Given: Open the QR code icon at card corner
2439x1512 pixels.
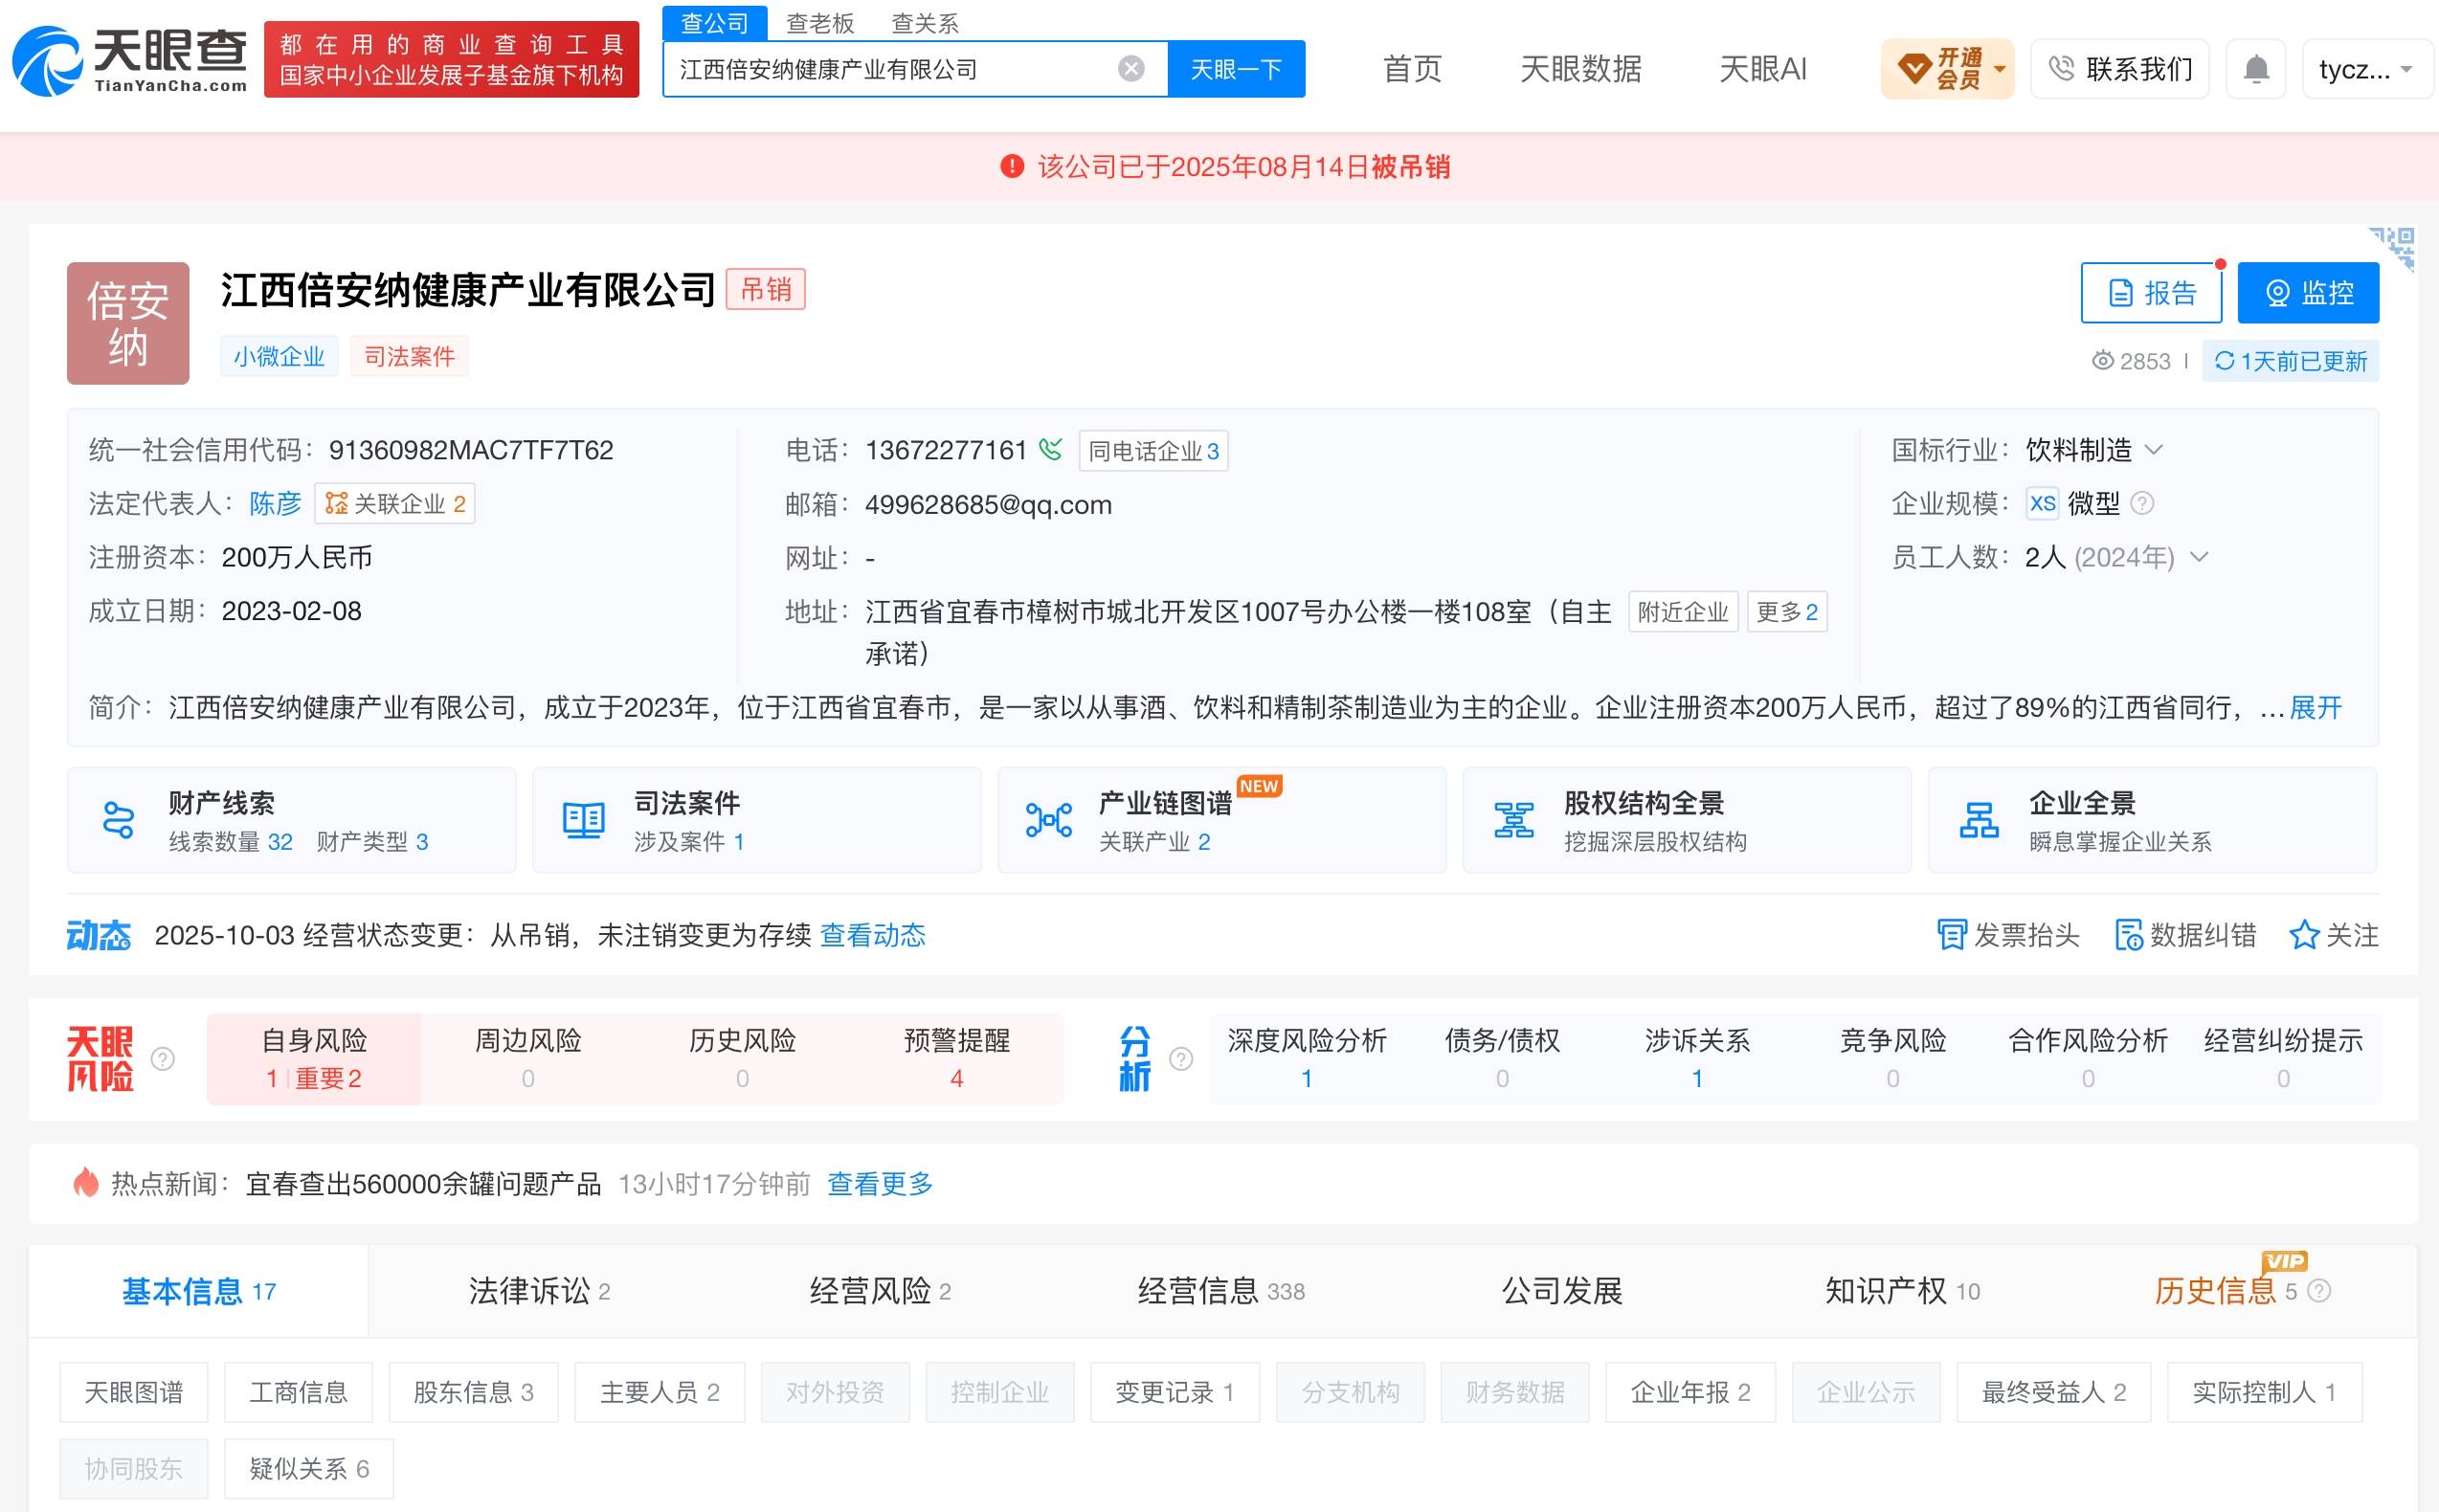Looking at the screenshot, I should point(2394,248).
